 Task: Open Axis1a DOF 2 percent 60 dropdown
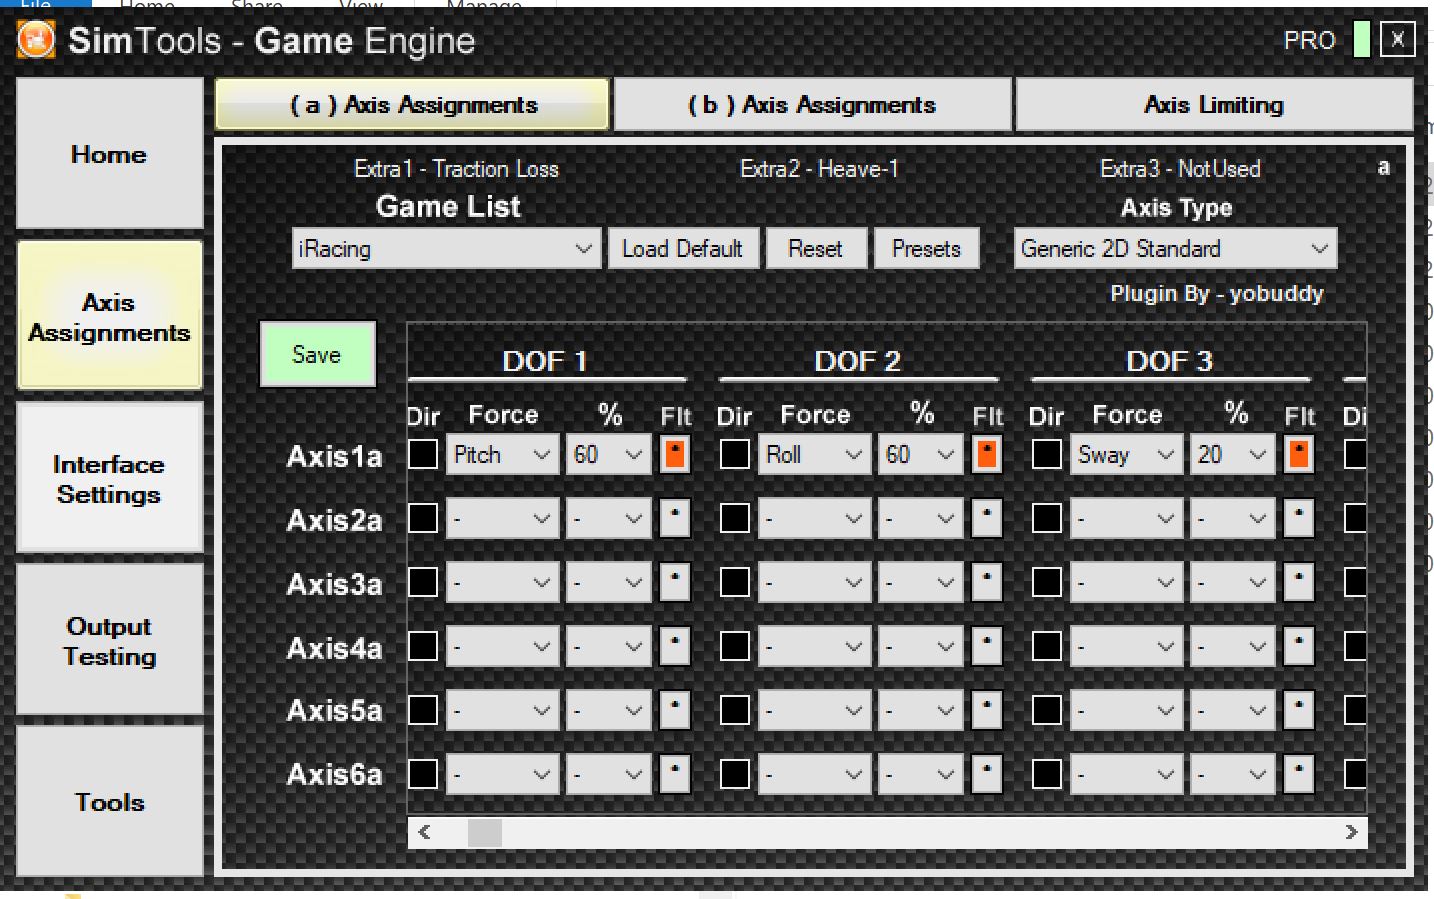(920, 455)
